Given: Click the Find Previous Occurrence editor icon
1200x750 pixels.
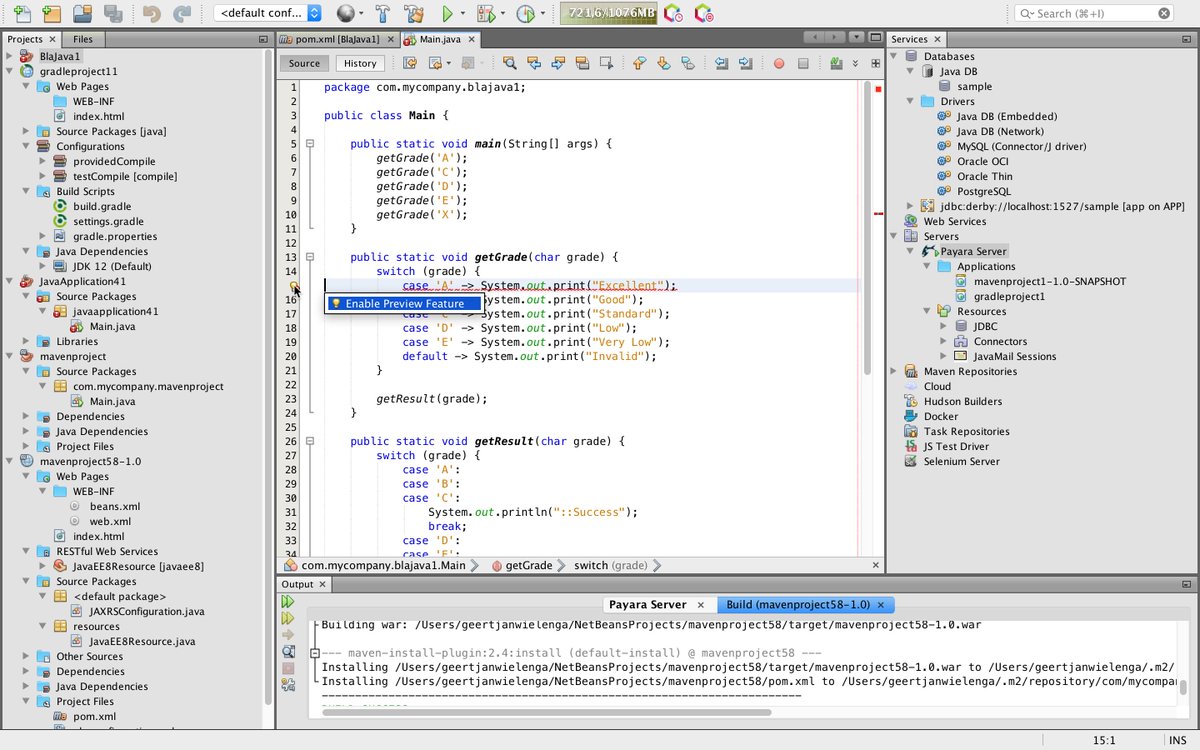Looking at the screenshot, I should [533, 63].
